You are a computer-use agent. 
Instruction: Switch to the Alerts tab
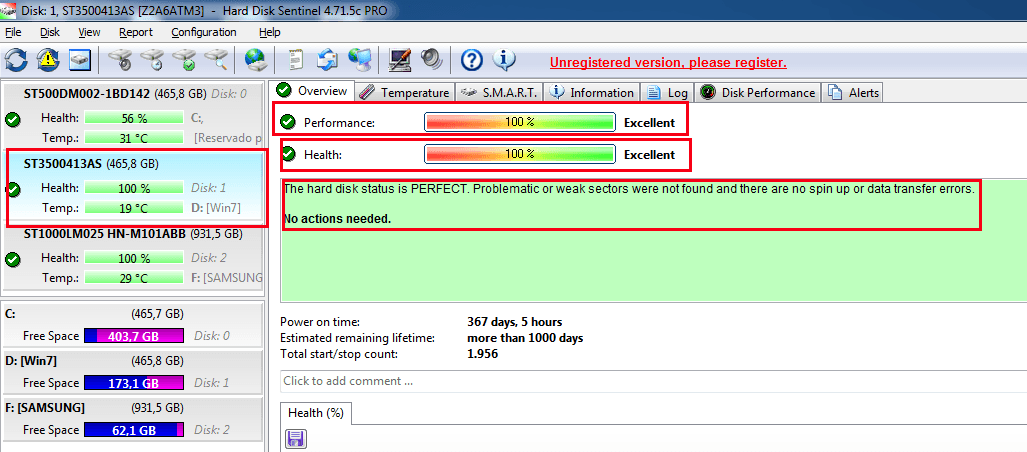coord(854,93)
